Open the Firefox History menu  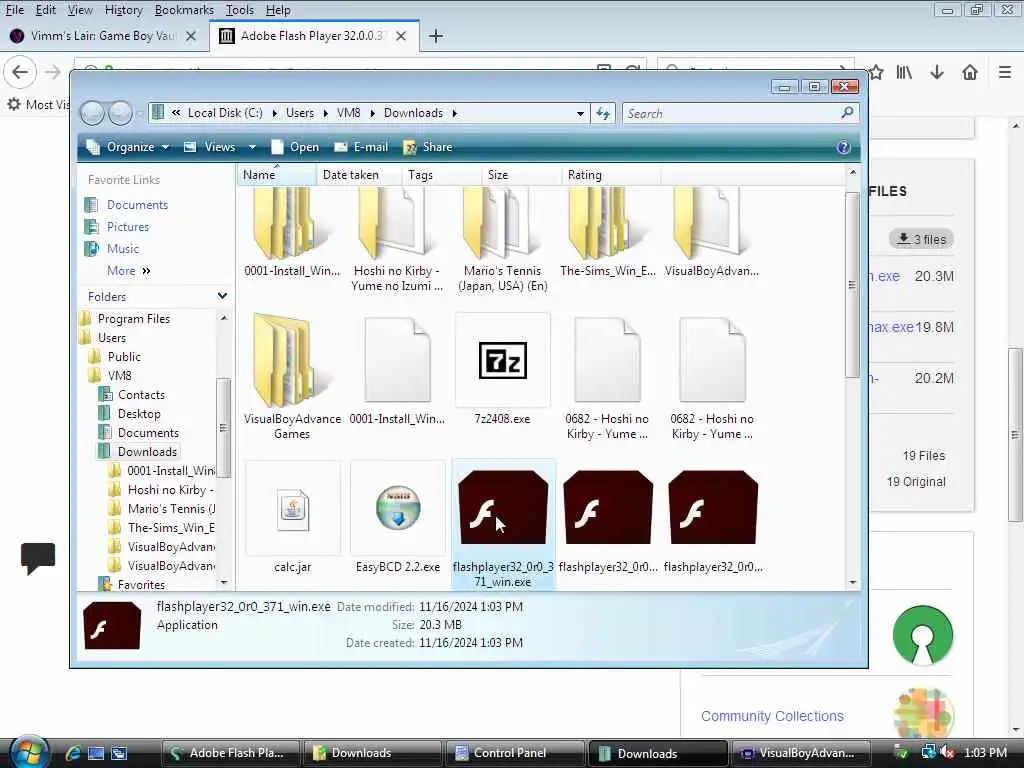click(123, 10)
